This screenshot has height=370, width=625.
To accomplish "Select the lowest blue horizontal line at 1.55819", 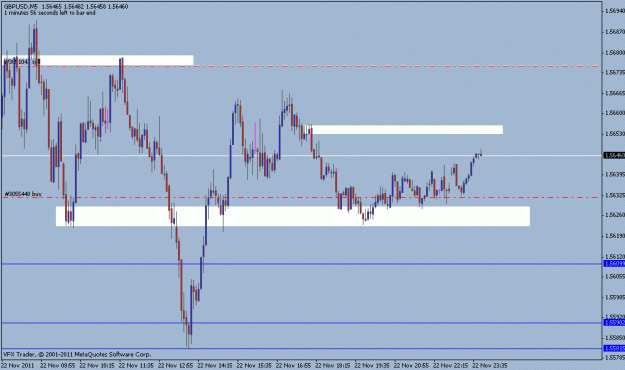I will click(303, 348).
